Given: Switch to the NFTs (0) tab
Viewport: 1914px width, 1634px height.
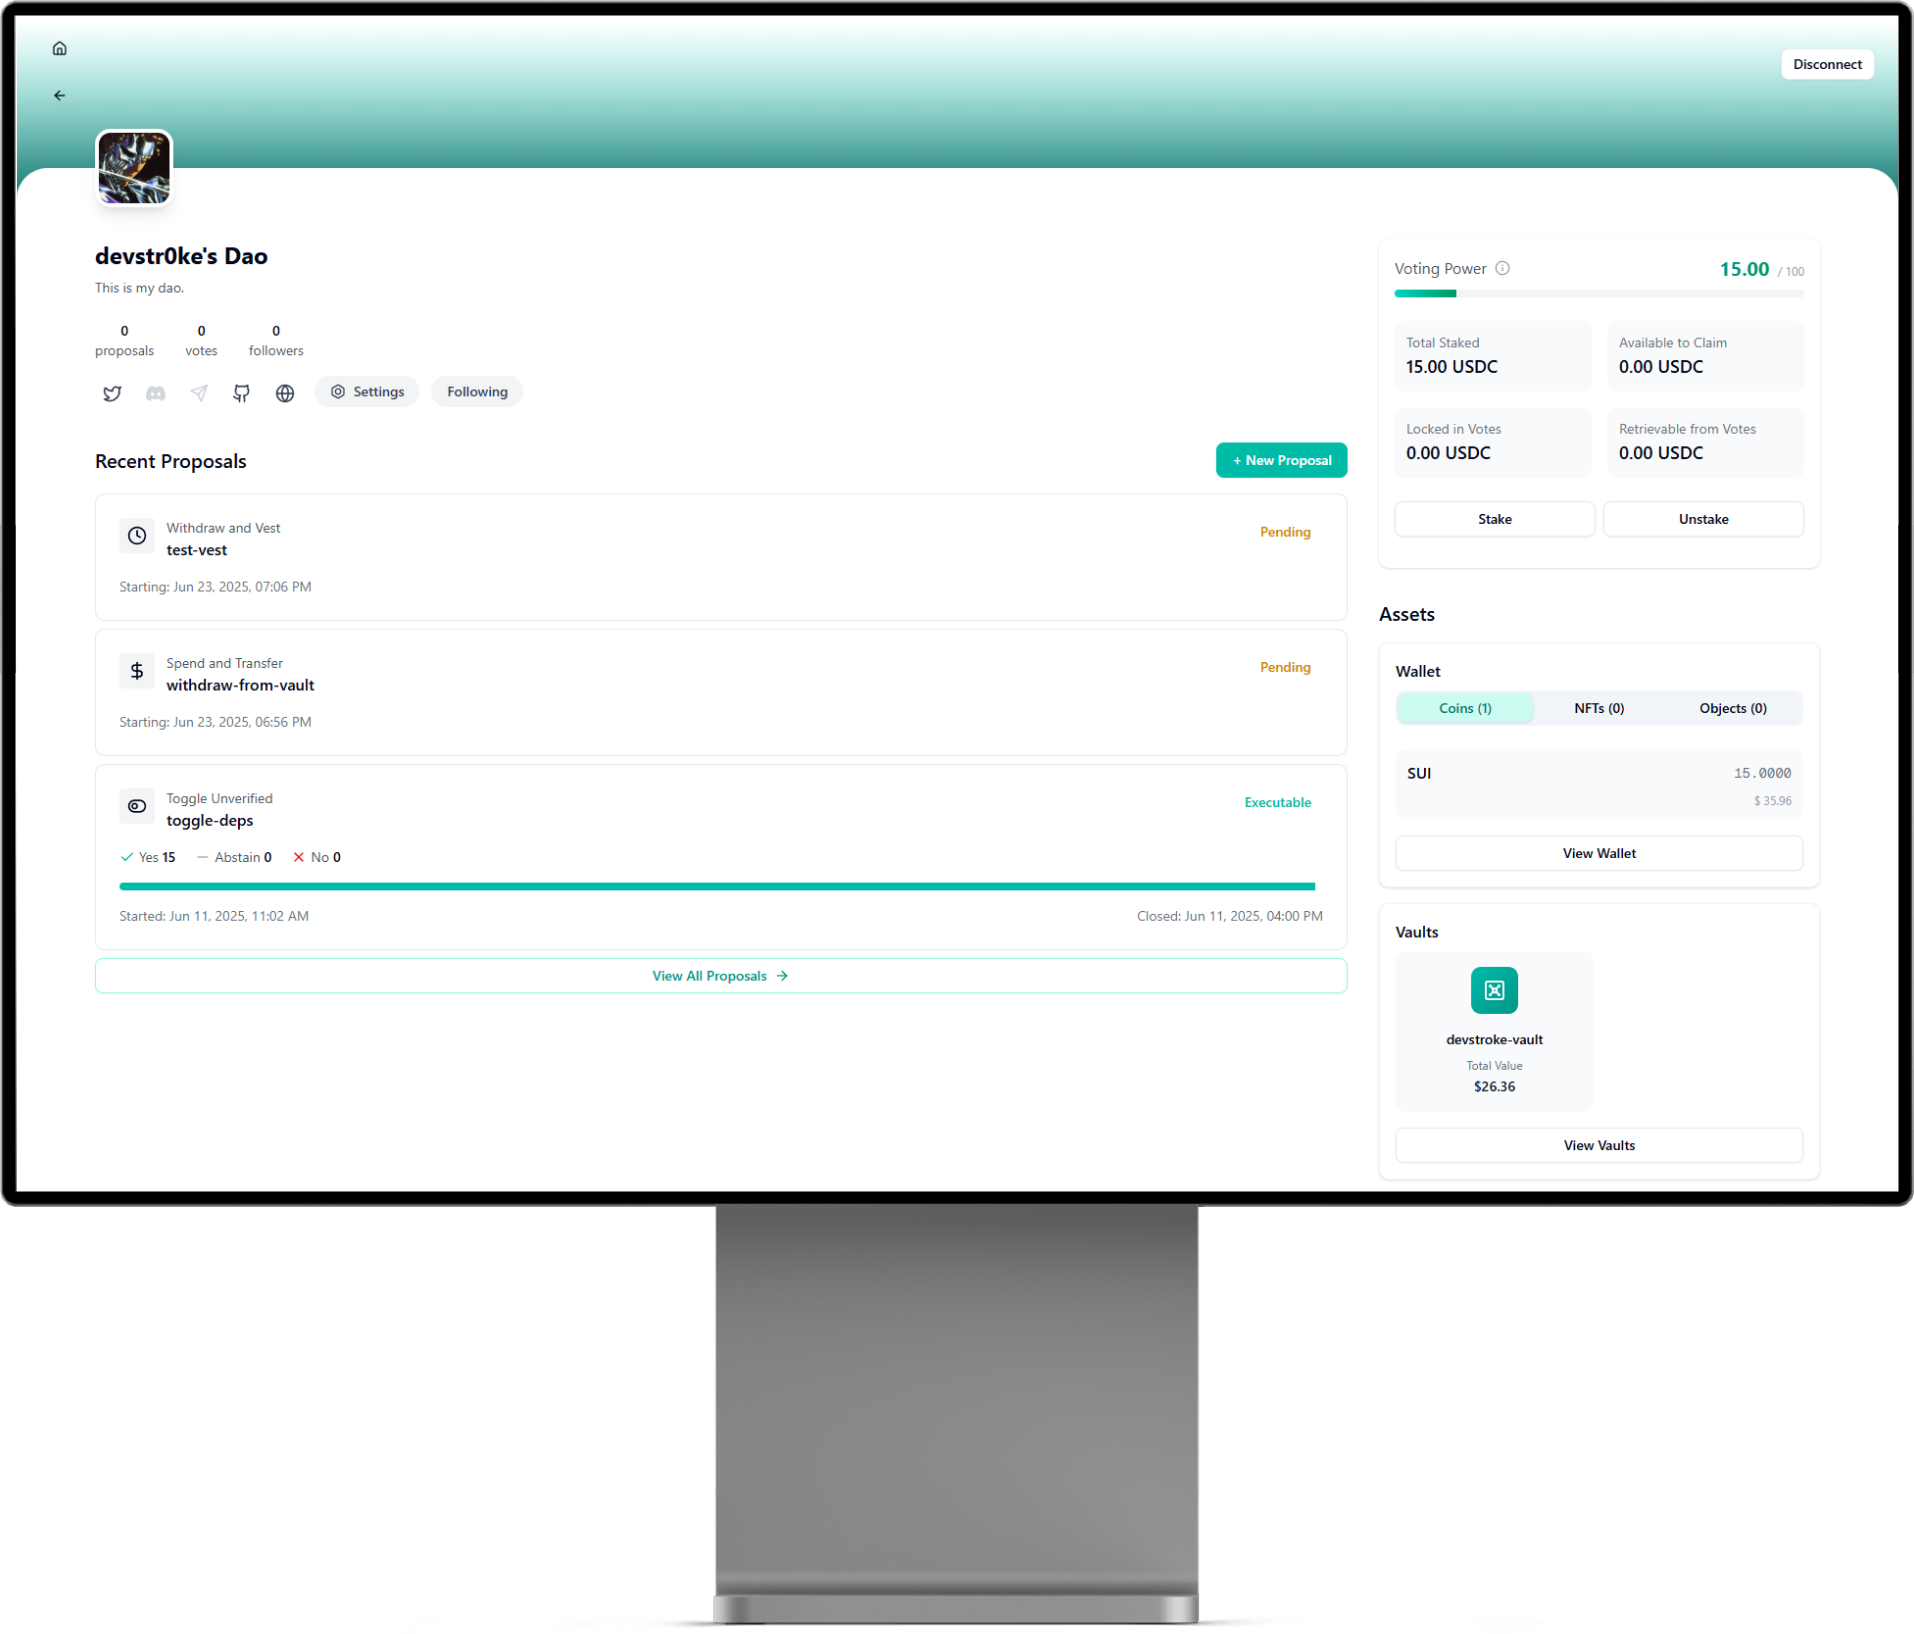Looking at the screenshot, I should (x=1599, y=708).
